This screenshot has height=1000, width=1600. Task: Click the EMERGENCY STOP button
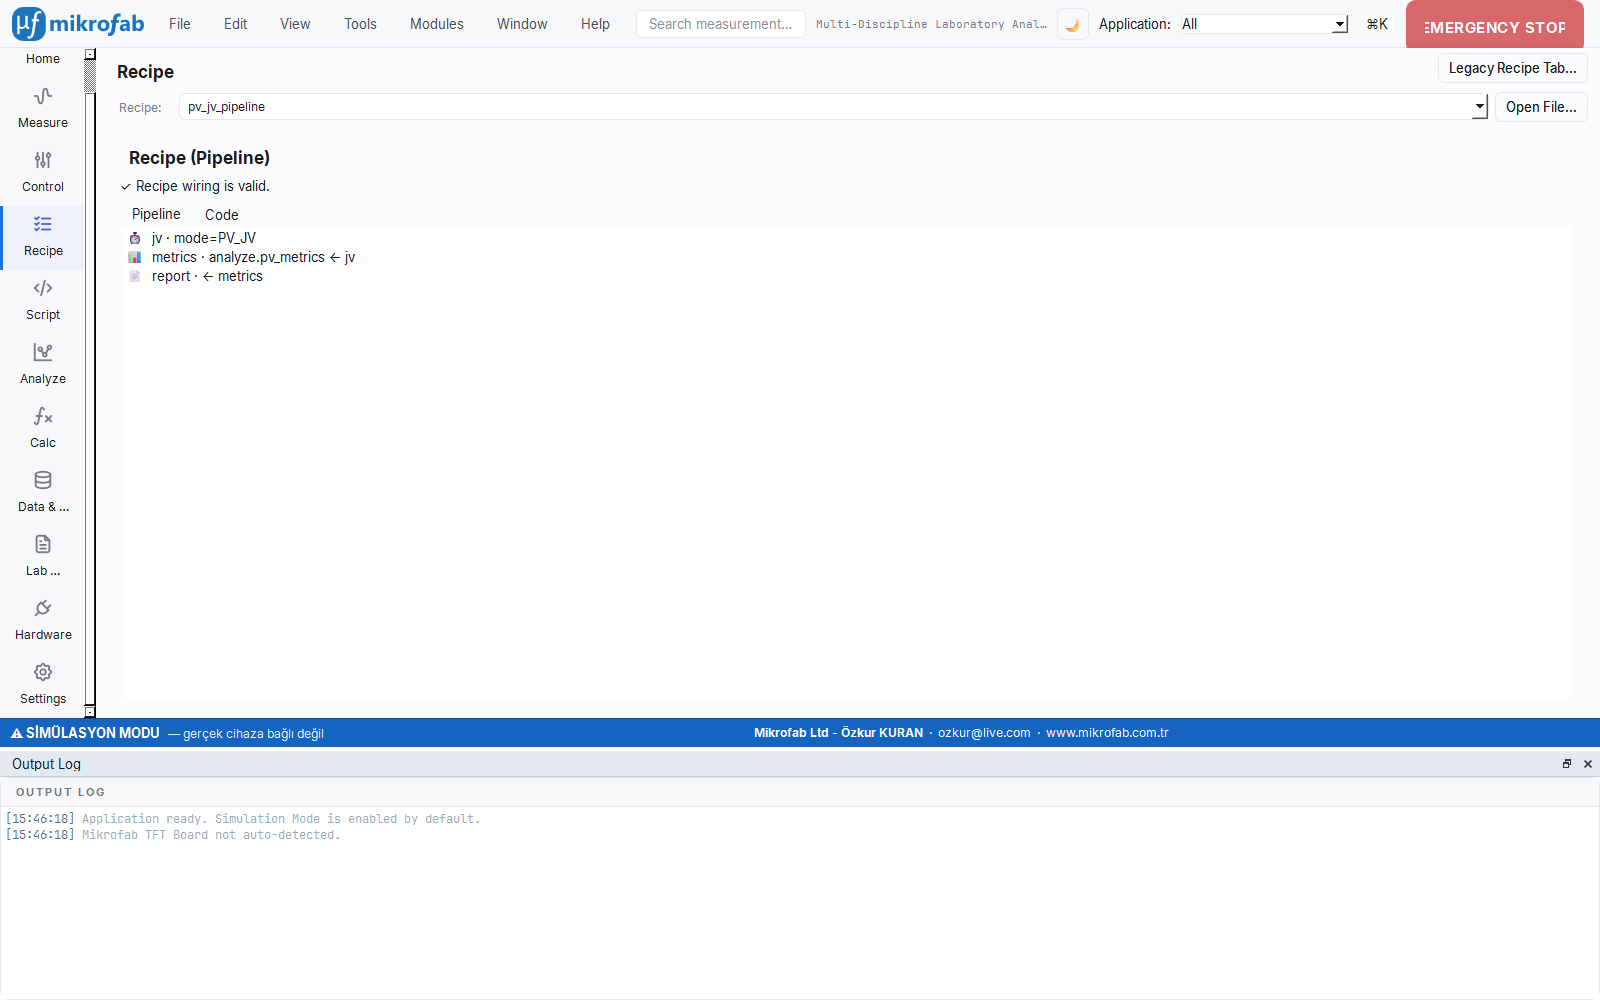(x=1494, y=25)
